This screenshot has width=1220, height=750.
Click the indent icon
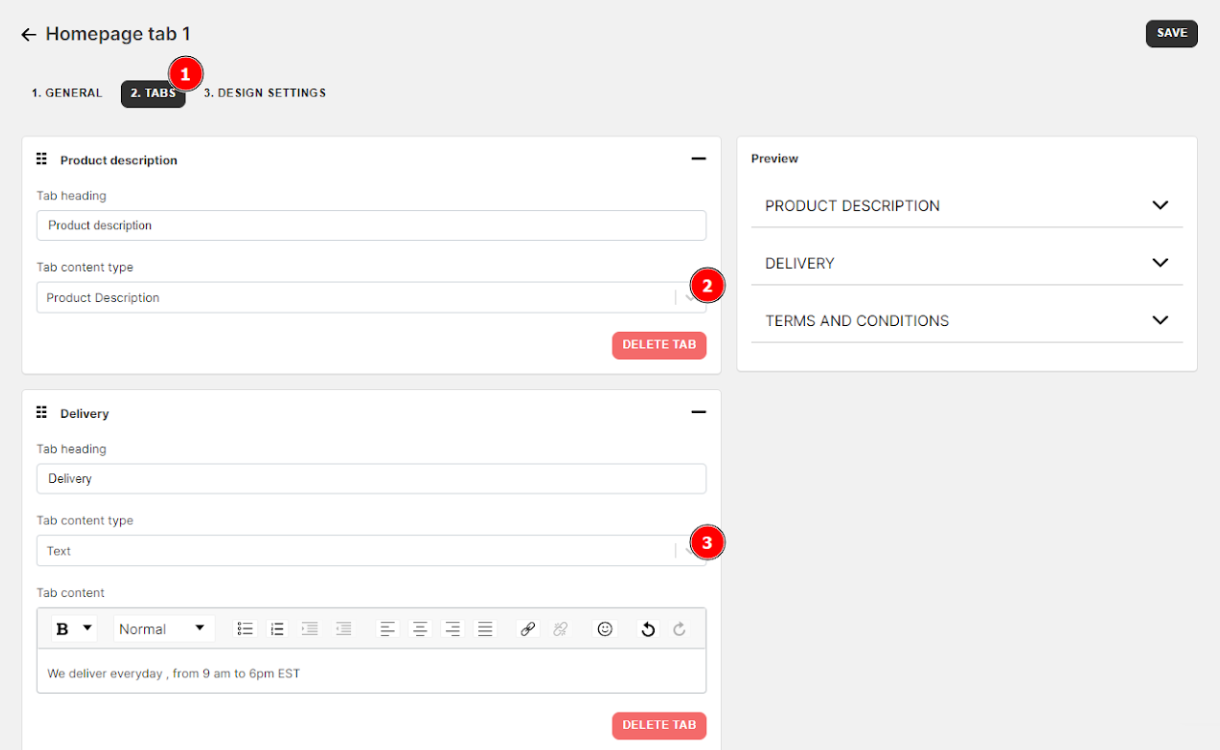pos(310,629)
